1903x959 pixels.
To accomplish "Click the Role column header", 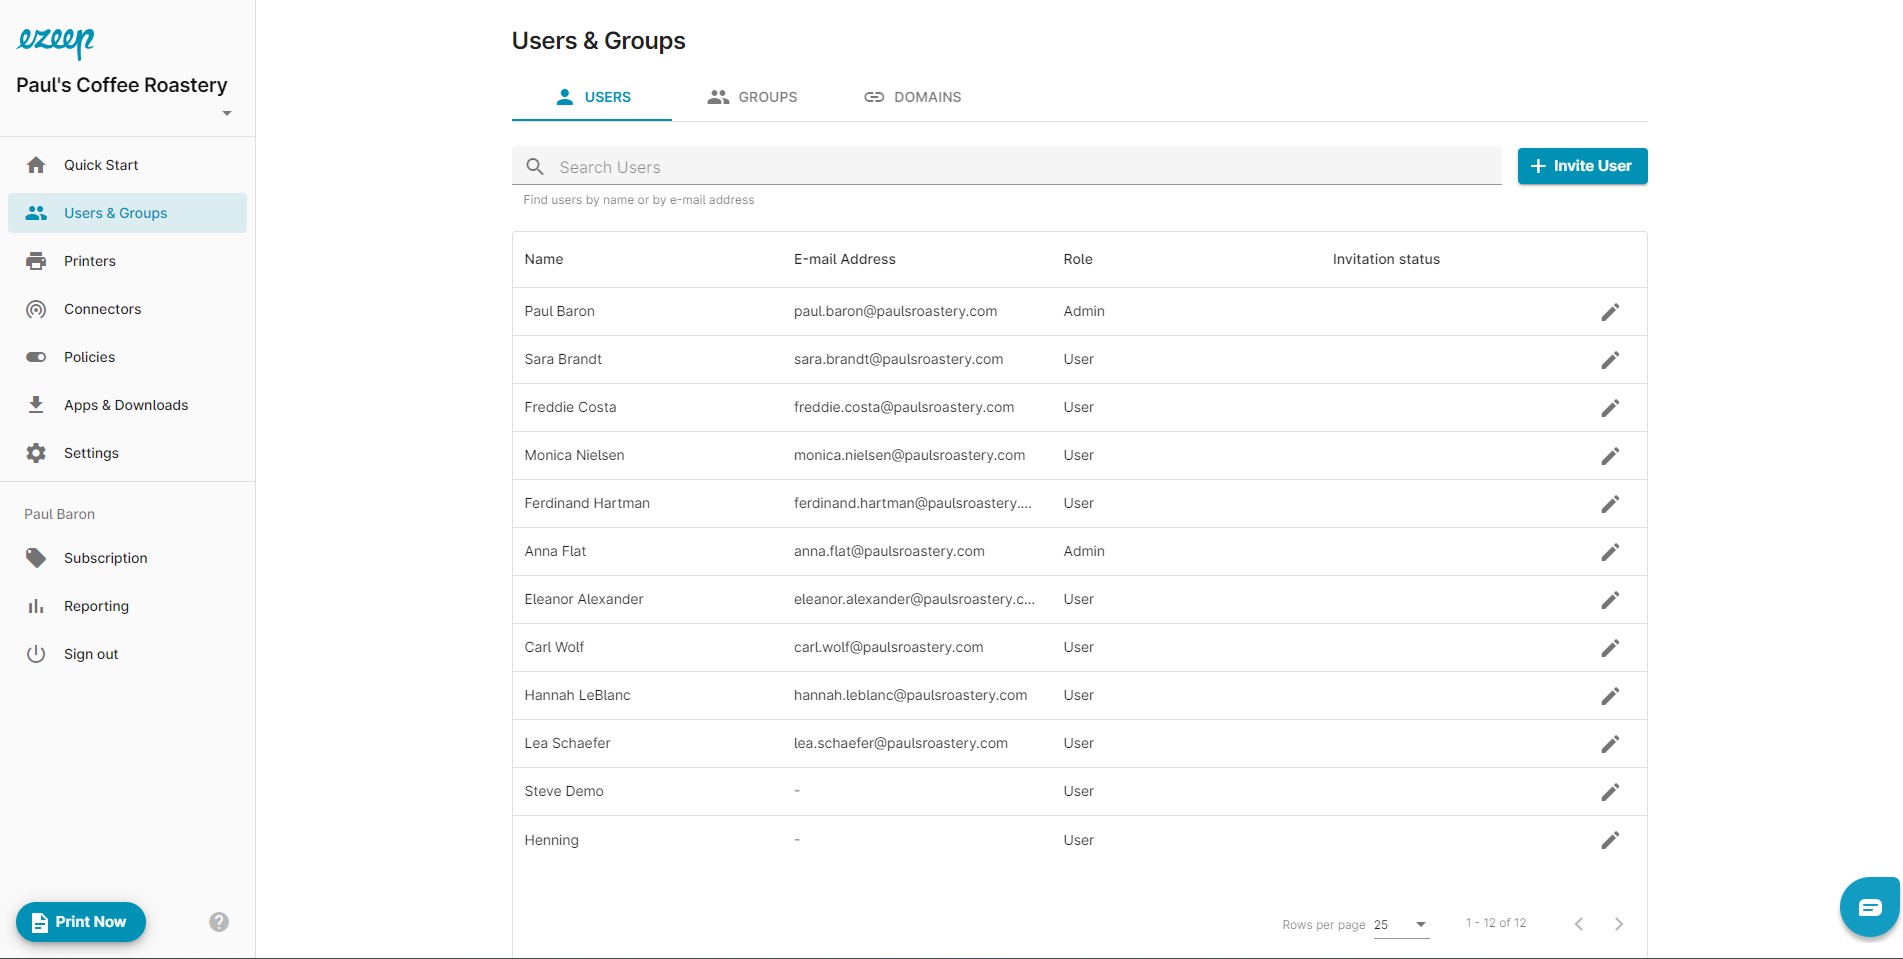I will coord(1078,259).
